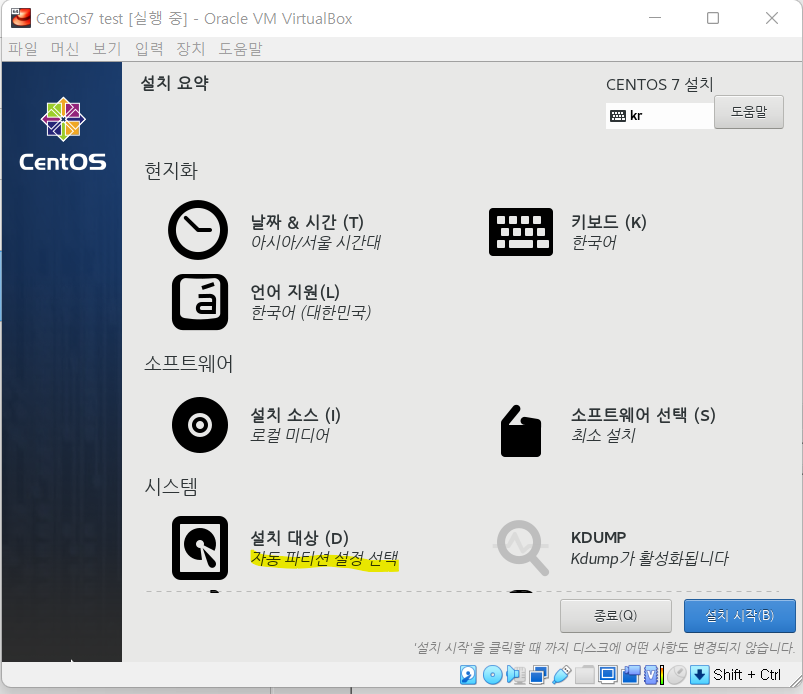Image resolution: width=803 pixels, height=694 pixels.
Task: Open 언어 지원(L) settings
Action: tap(295, 292)
